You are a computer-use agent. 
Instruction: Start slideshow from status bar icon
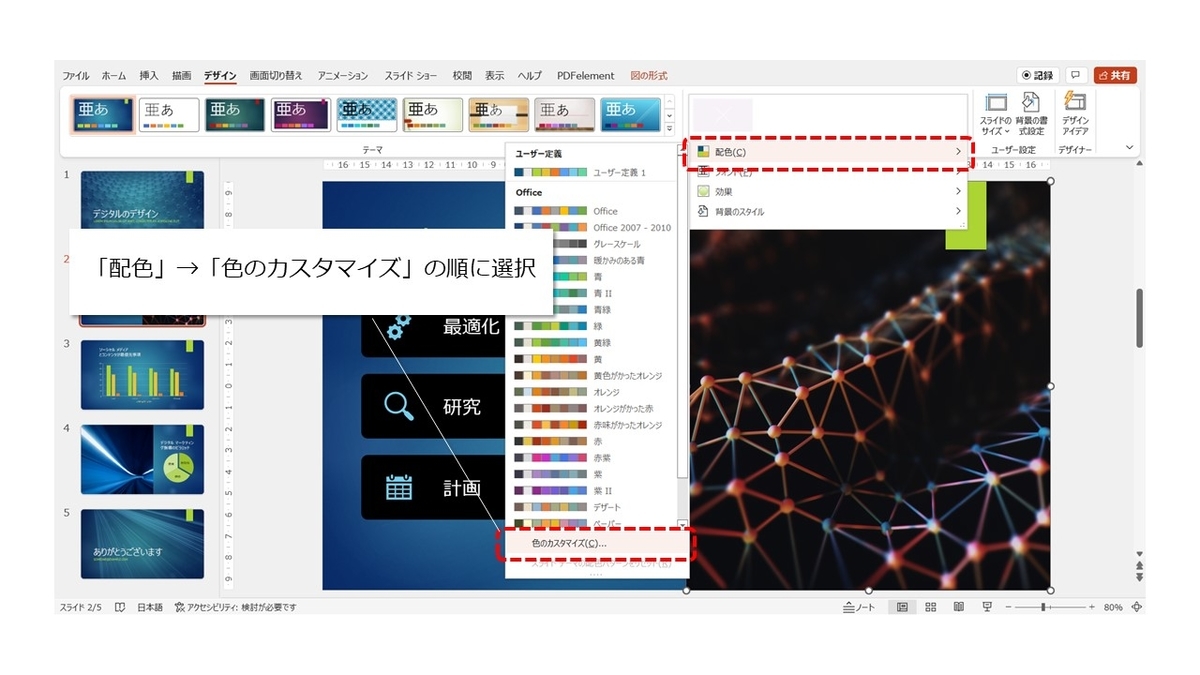987,607
